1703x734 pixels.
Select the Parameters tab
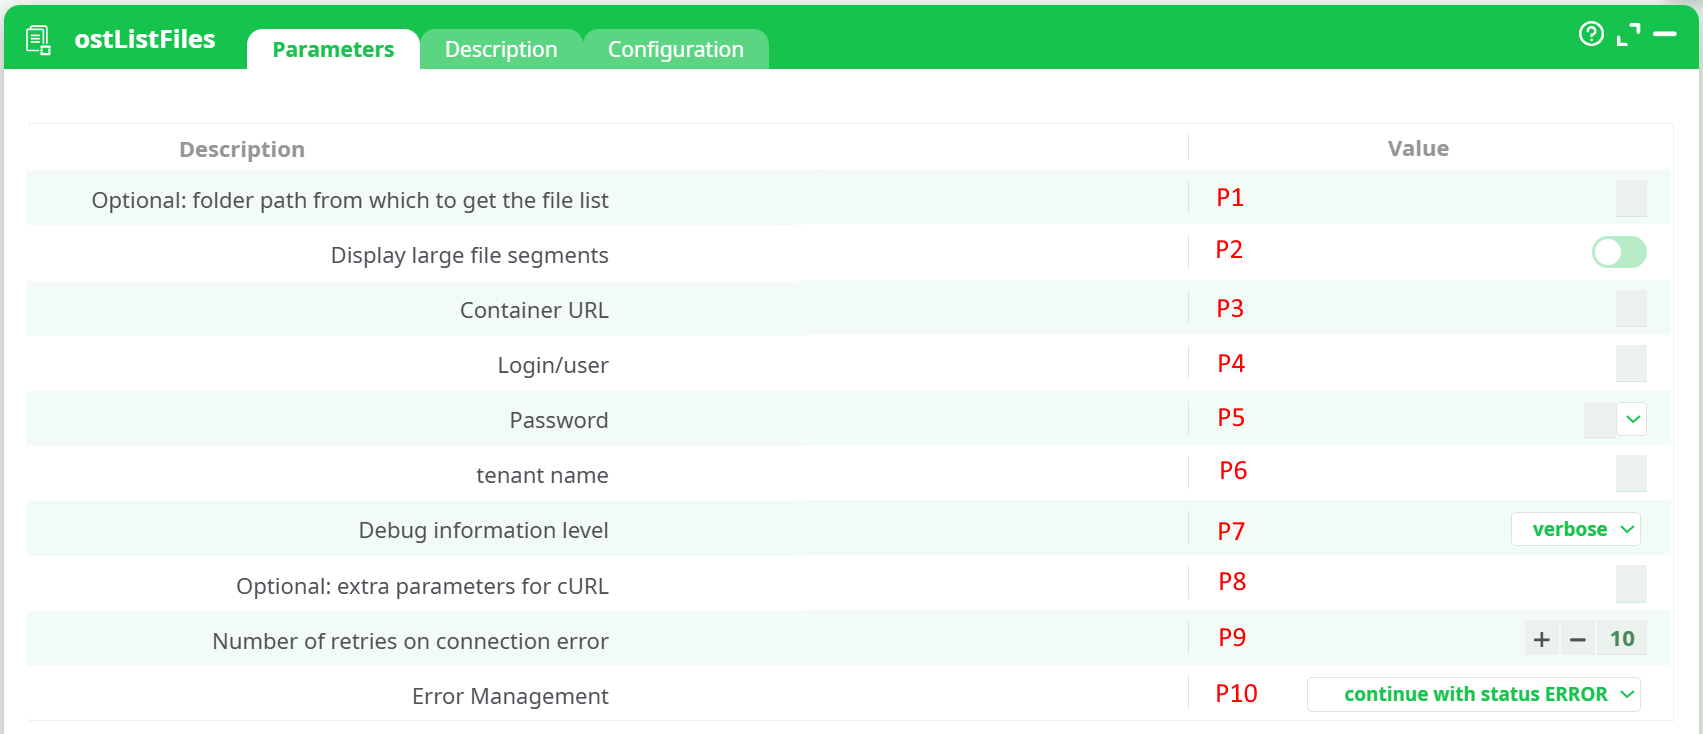click(333, 49)
